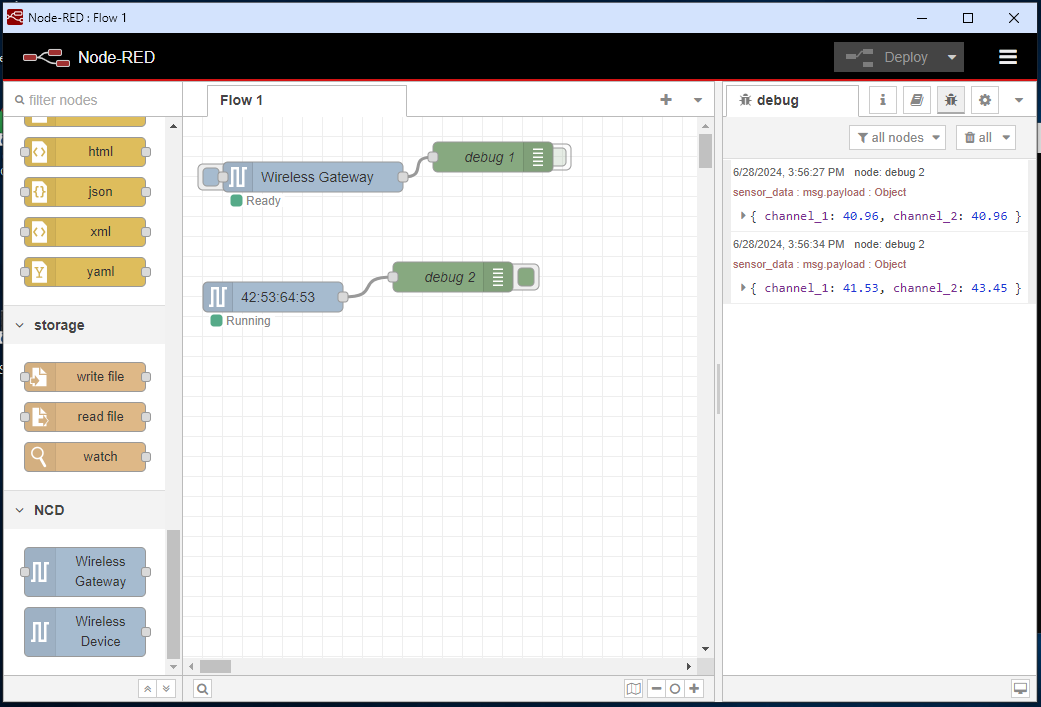Select the read file palette node
Viewport: 1041px width, 707px height.
coord(85,417)
